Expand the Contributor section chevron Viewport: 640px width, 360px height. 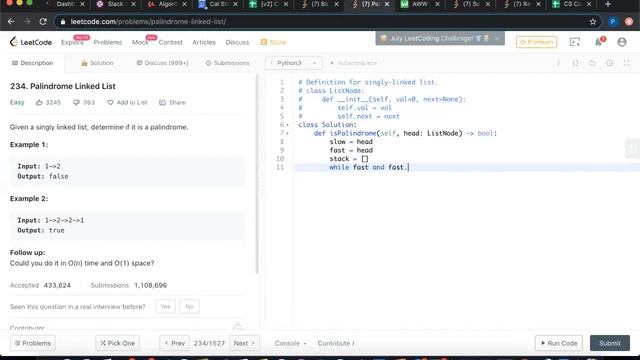[238, 326]
